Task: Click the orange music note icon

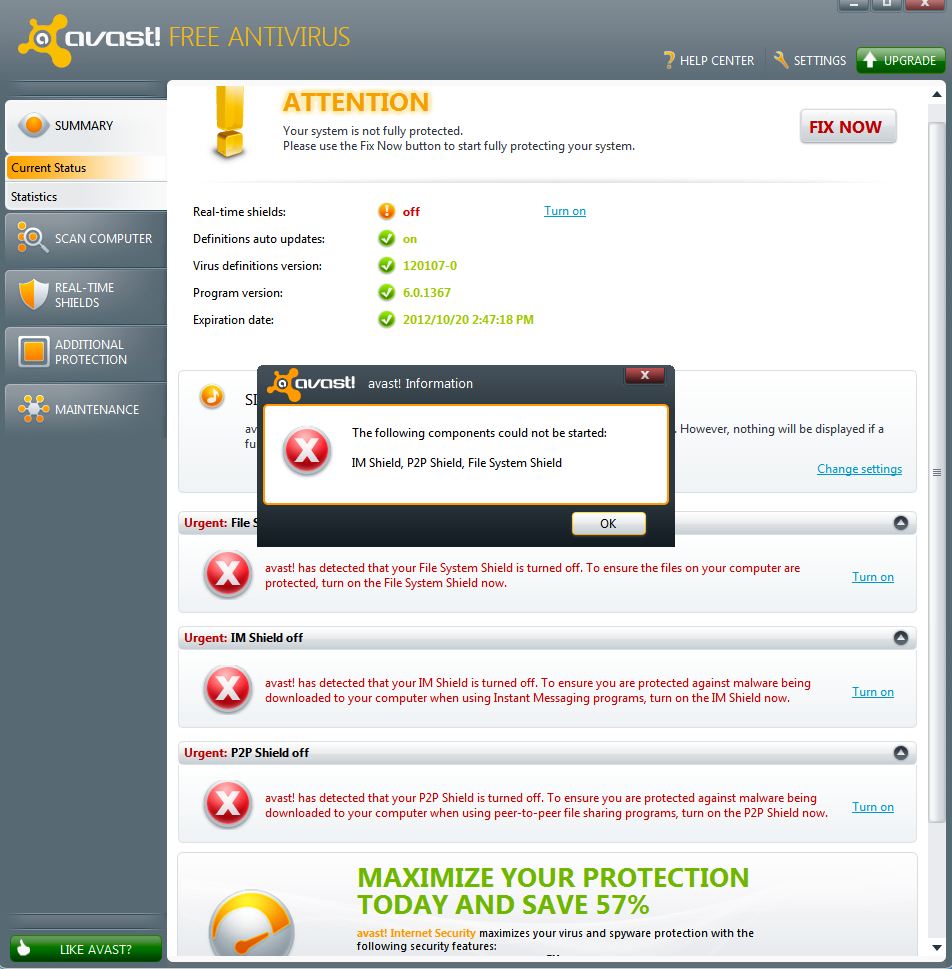Action: pyautogui.click(x=211, y=396)
